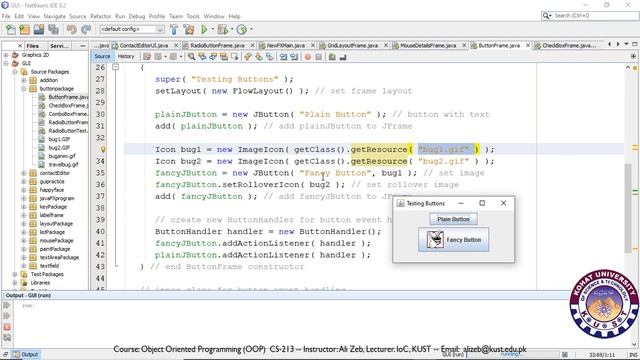
Task: Collapse the buttonpackage node
Action: 24,89
